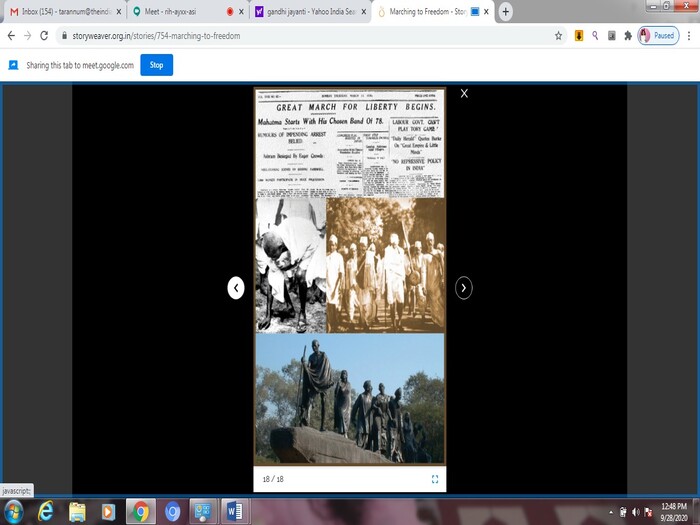The image size is (700, 525).
Task: Toggle fullscreen view of the story reader
Action: 435,479
